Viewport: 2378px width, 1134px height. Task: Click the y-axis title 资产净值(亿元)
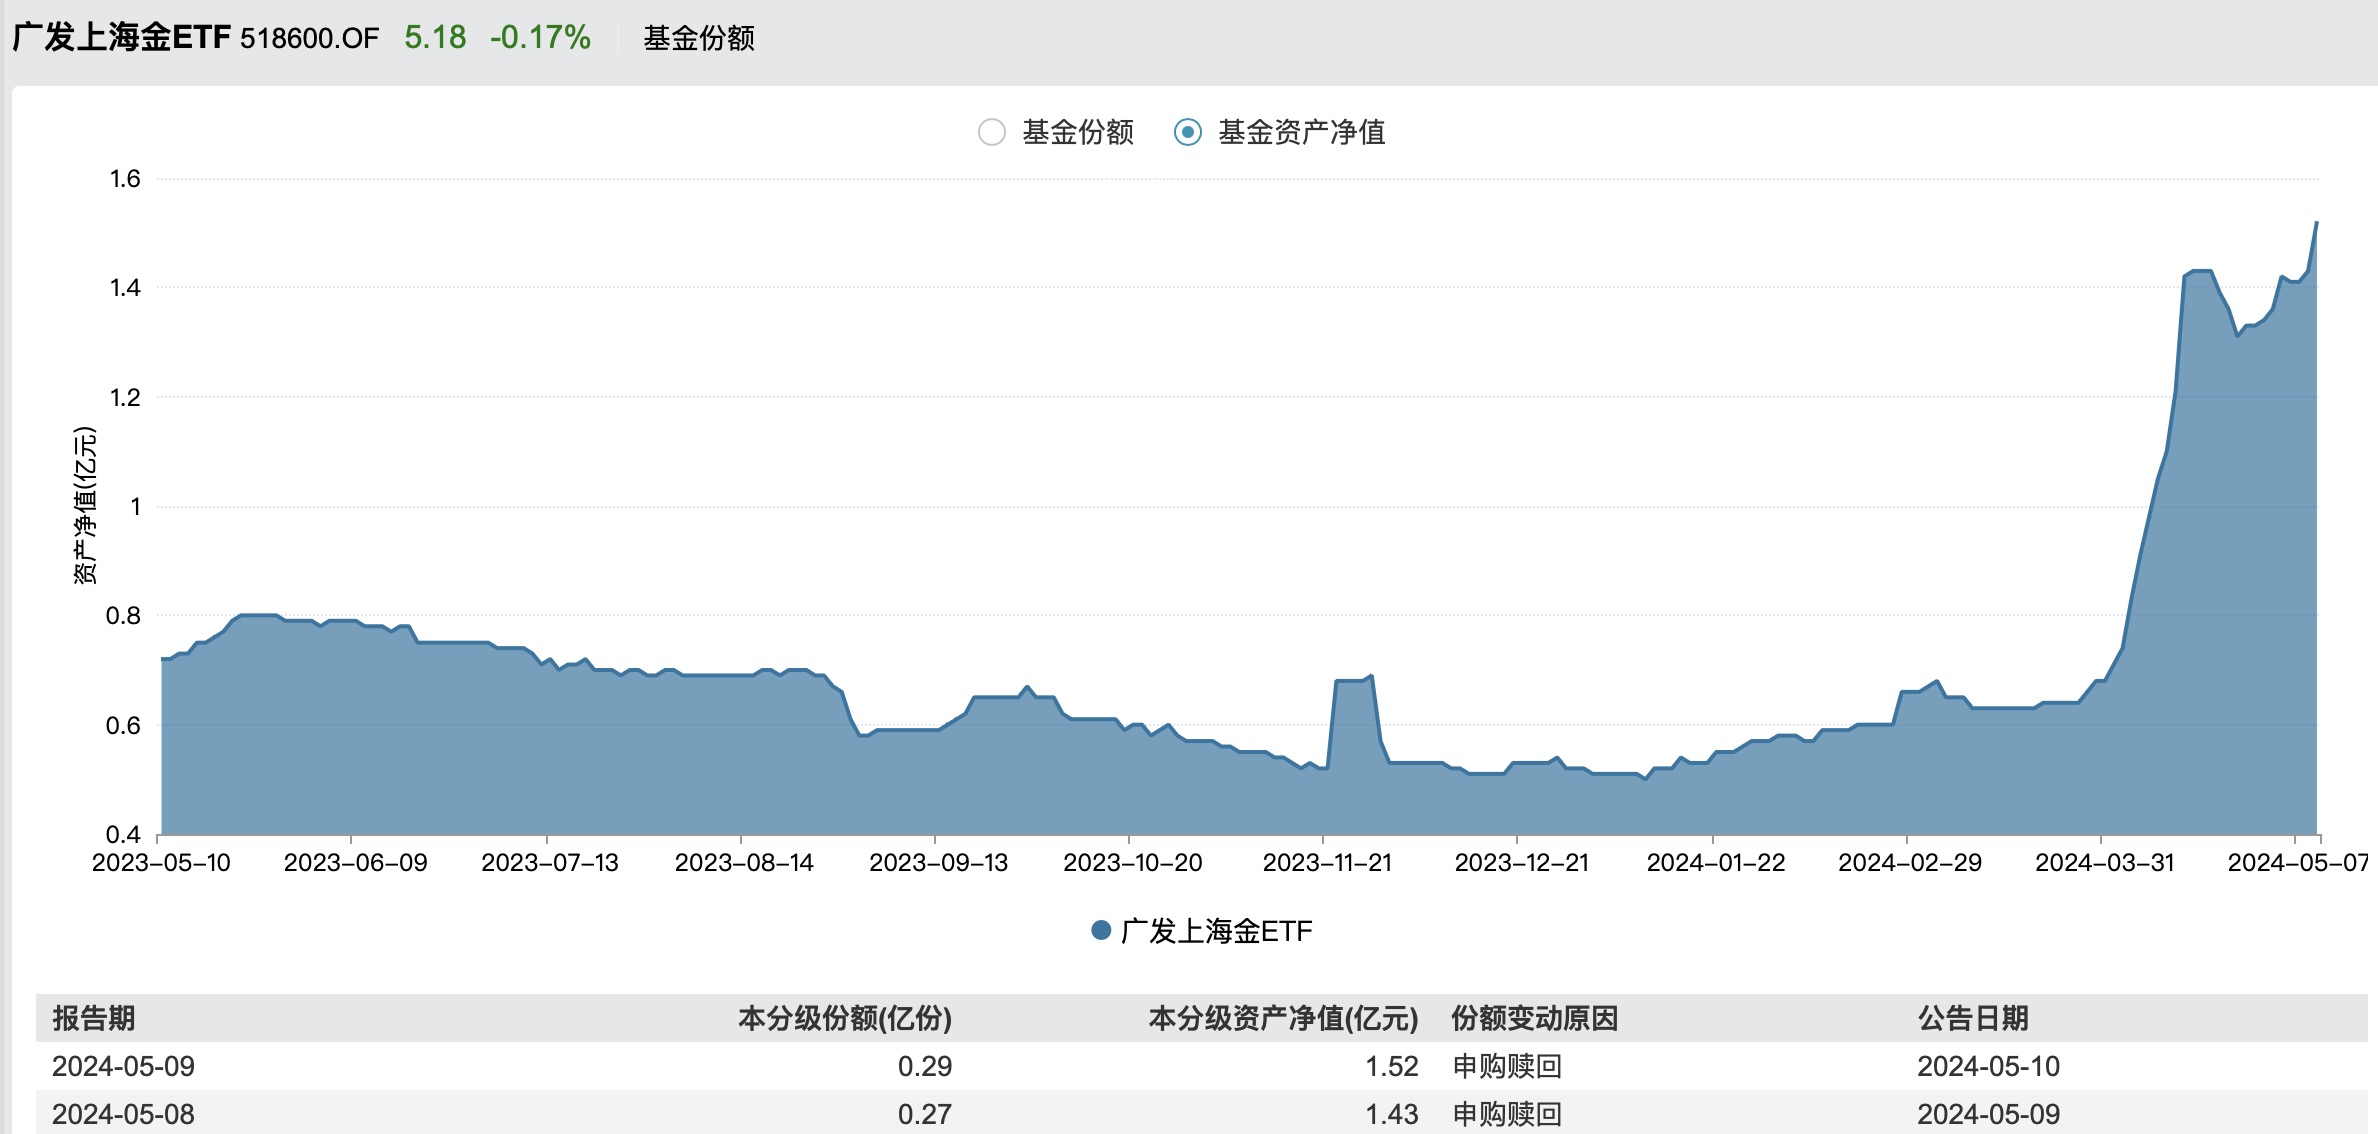click(x=85, y=505)
